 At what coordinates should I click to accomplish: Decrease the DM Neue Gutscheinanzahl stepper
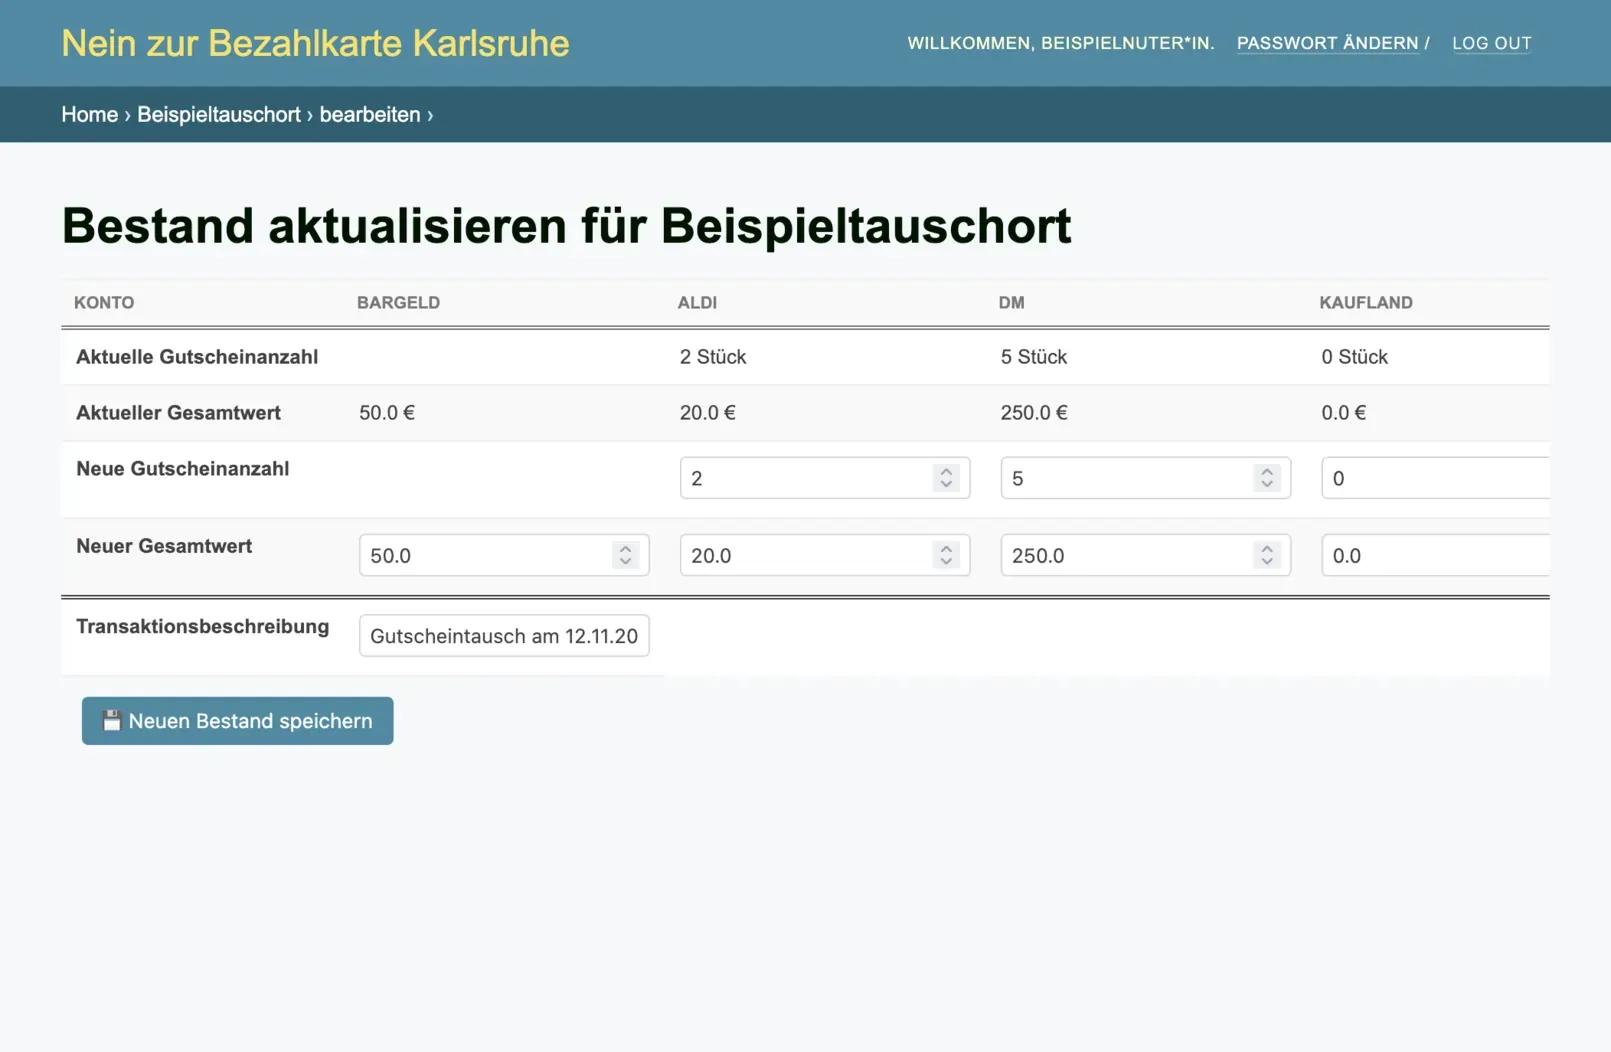(x=1267, y=485)
